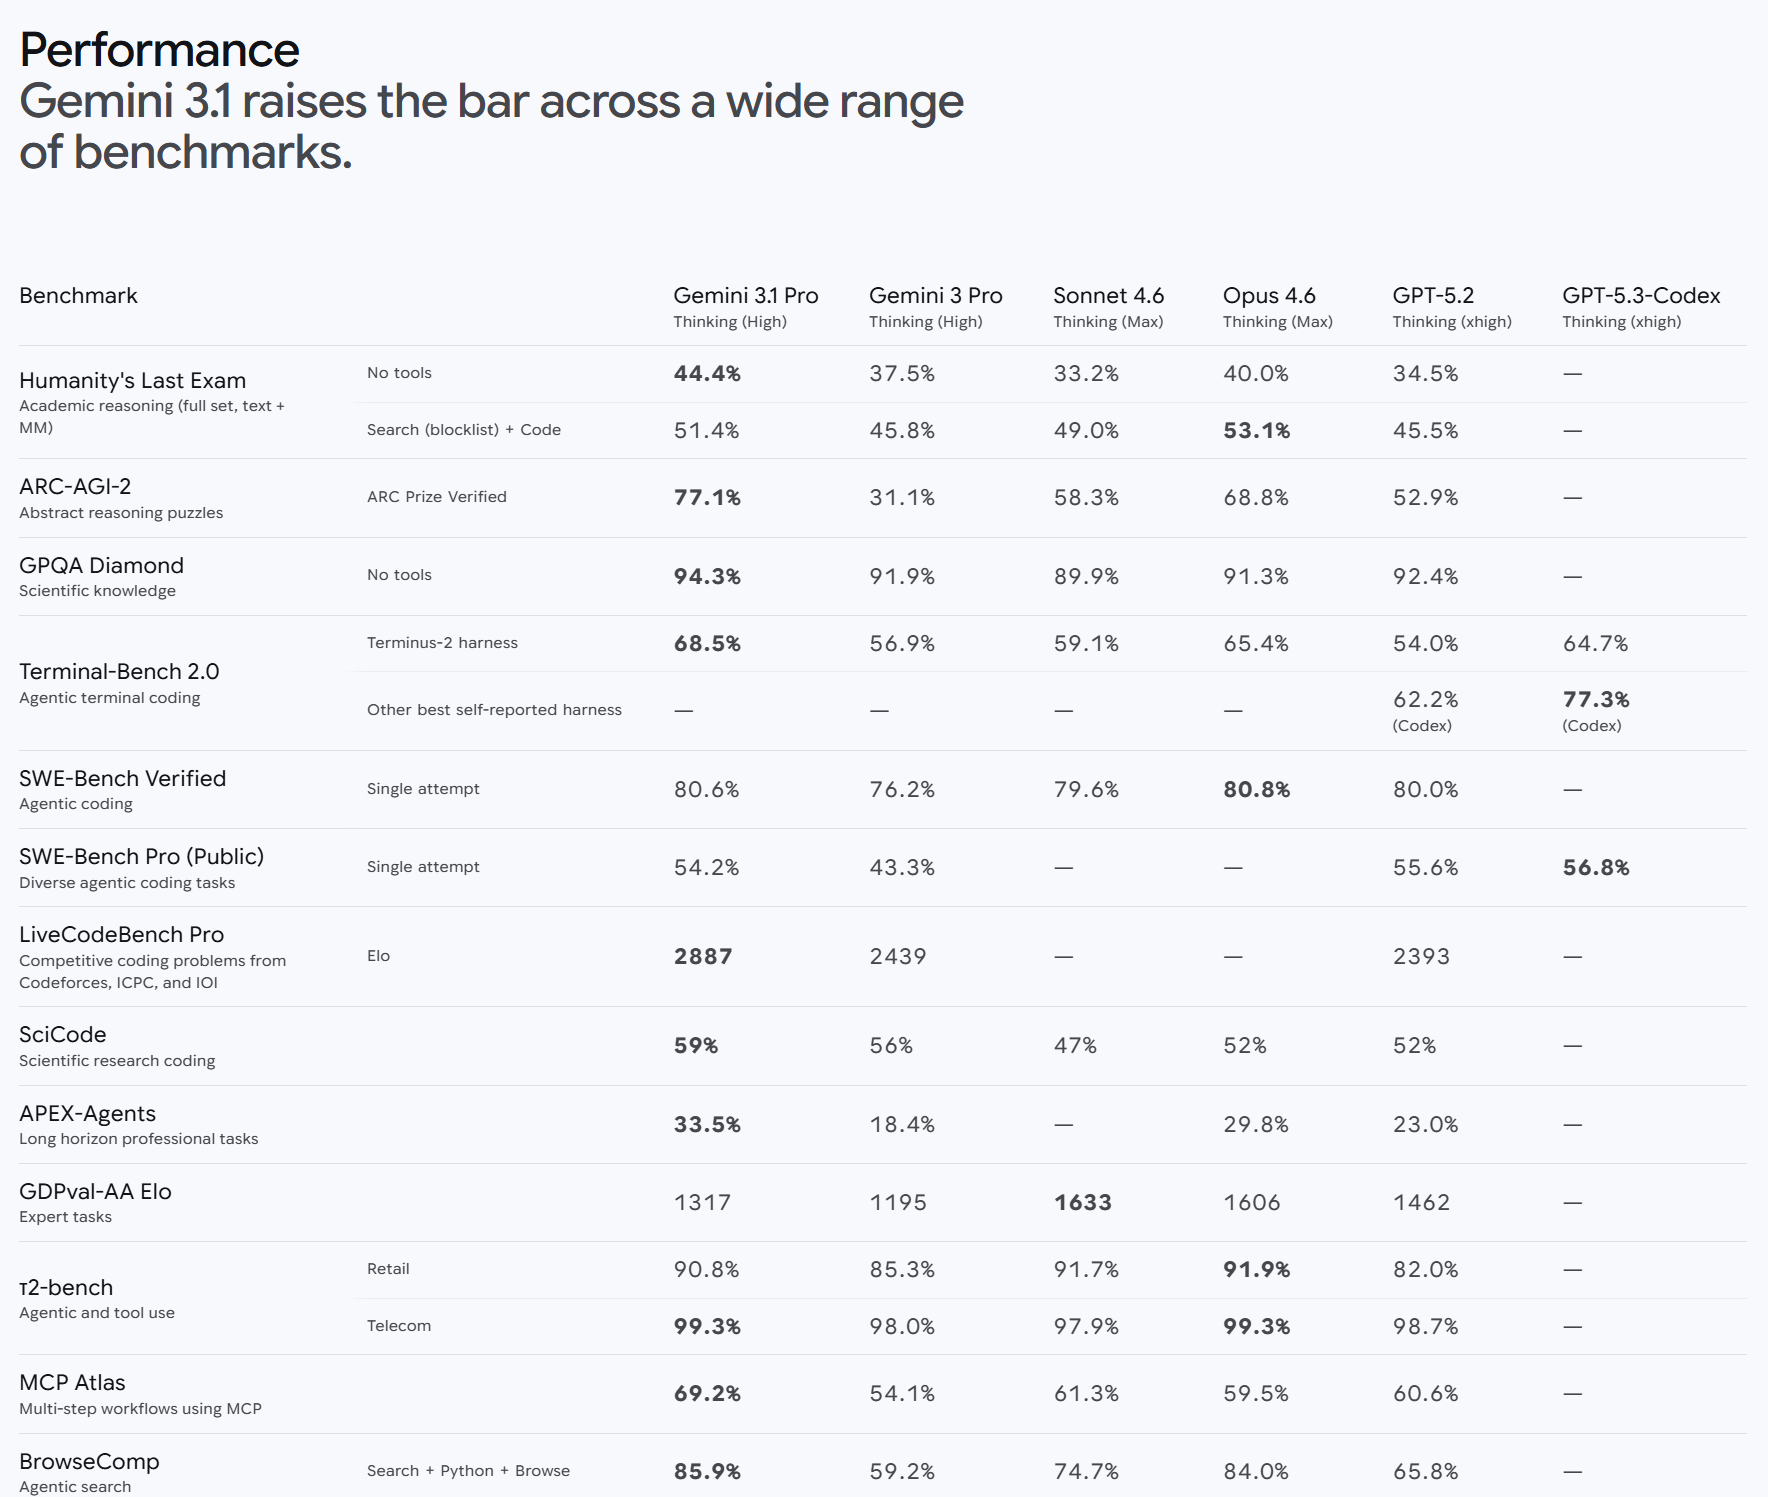Click the APEX-Agents benchmark name

pos(87,1114)
